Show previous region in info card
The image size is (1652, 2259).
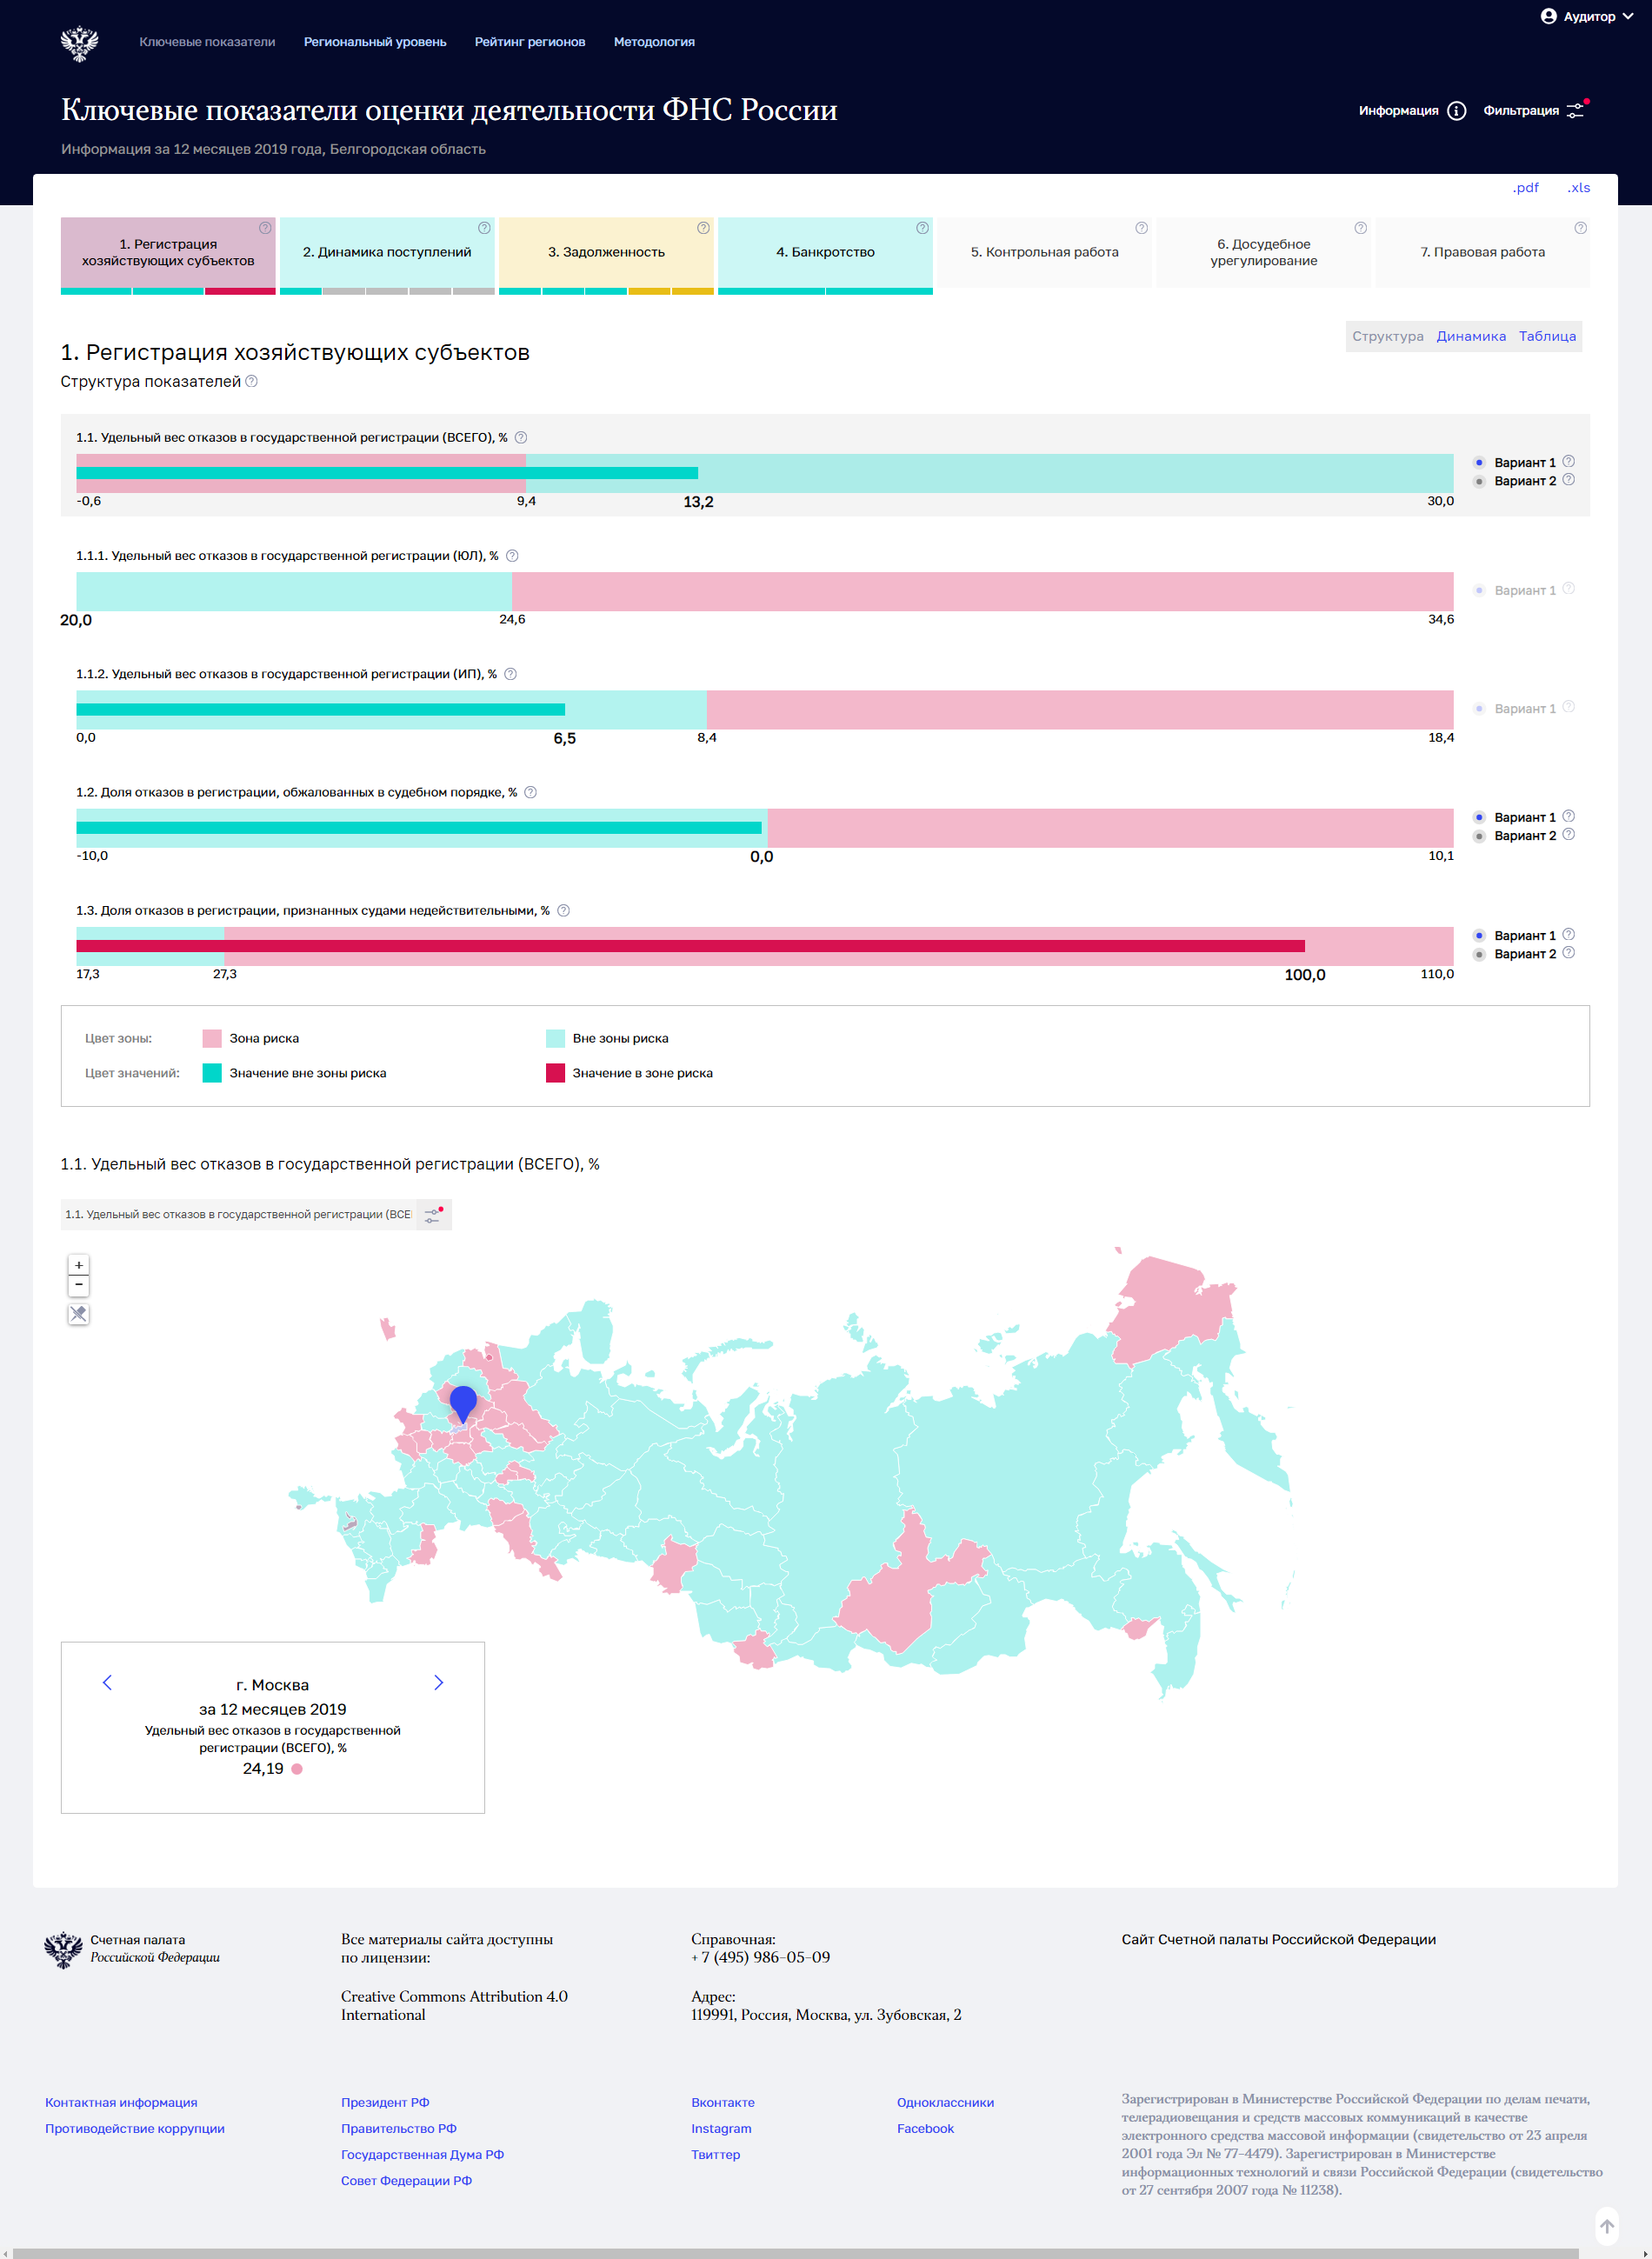(x=107, y=1682)
